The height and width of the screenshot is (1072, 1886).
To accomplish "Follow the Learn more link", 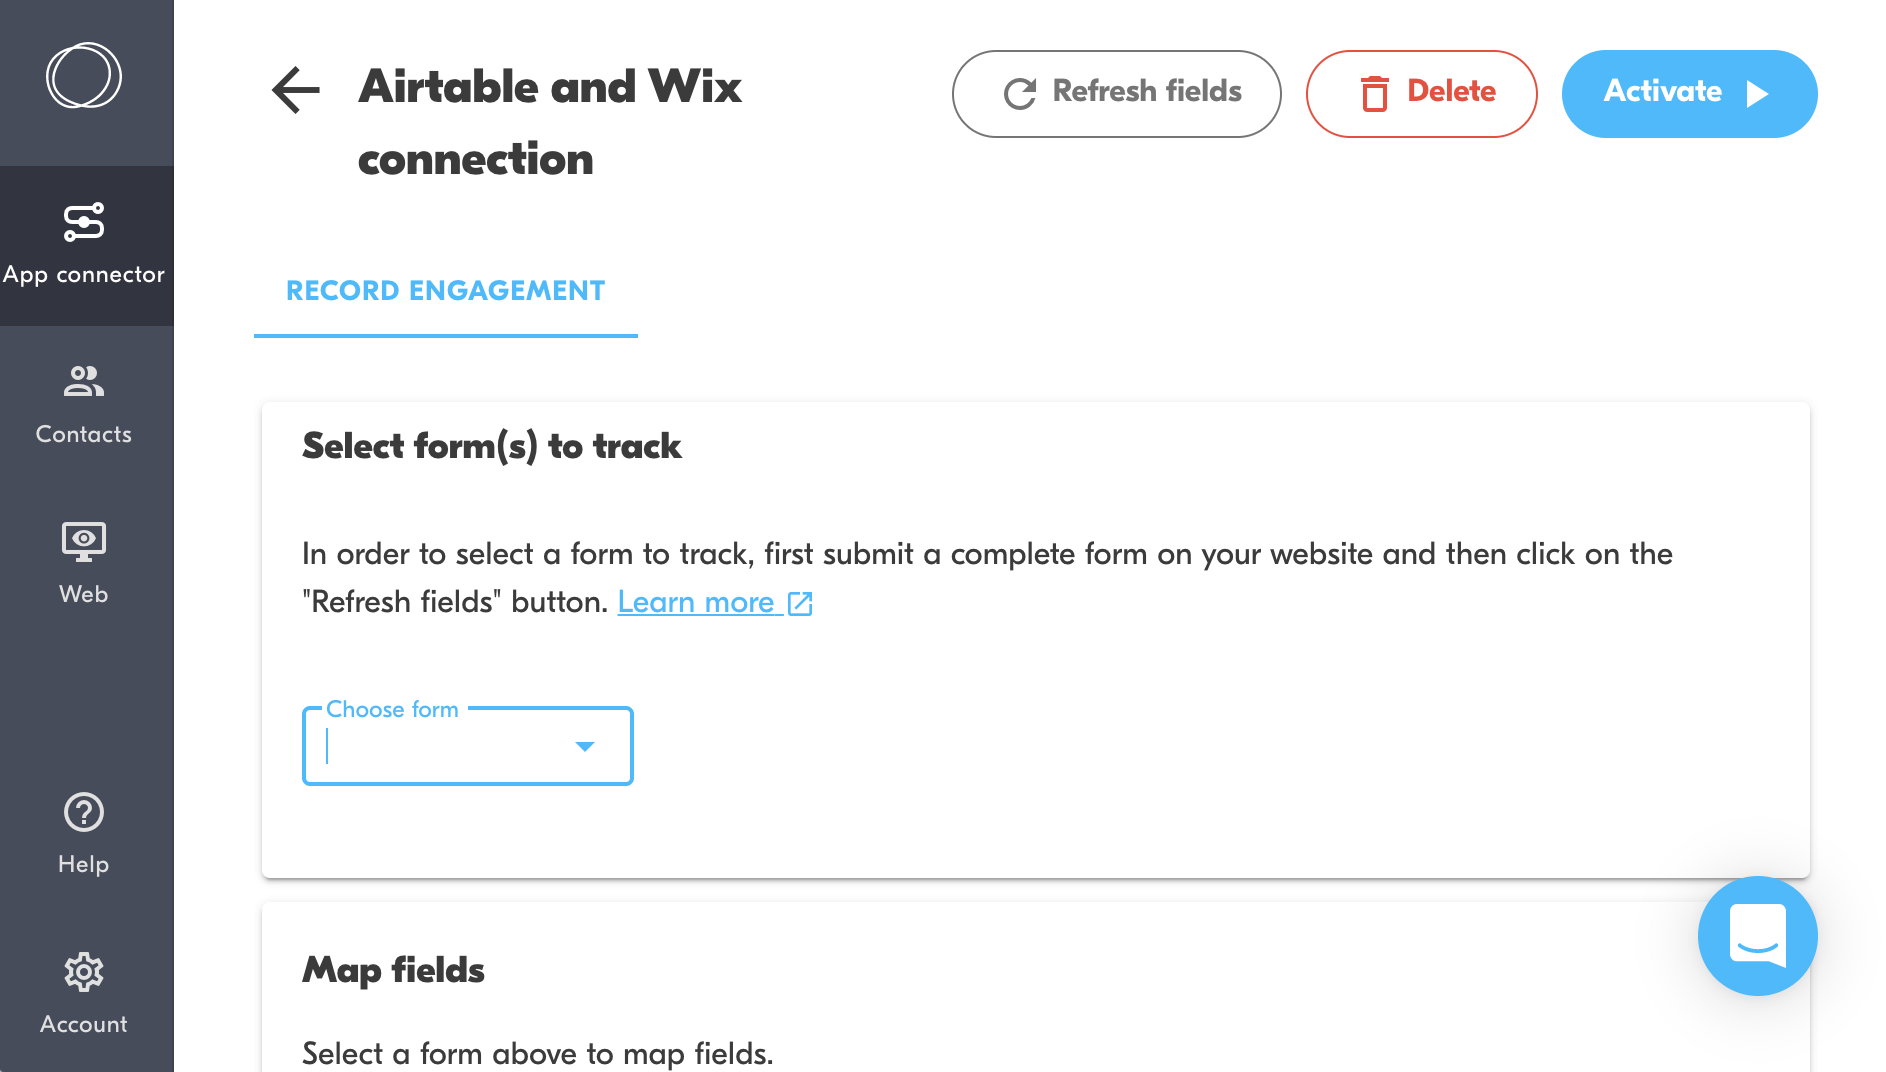I will [x=696, y=602].
